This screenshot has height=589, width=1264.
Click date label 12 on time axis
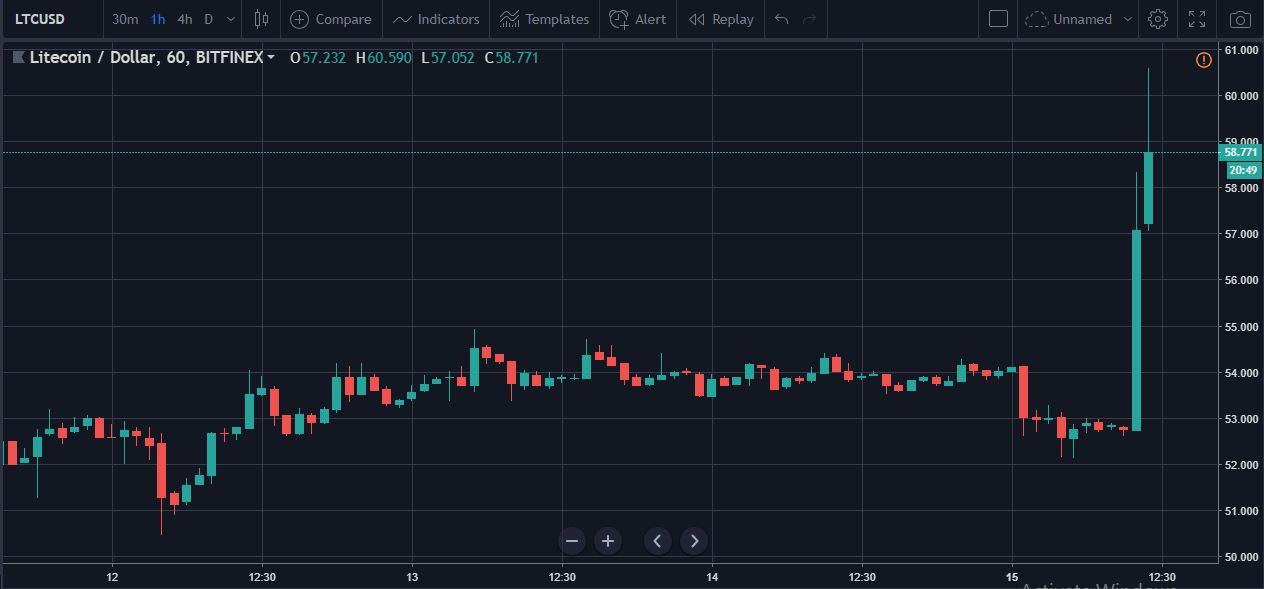click(112, 577)
